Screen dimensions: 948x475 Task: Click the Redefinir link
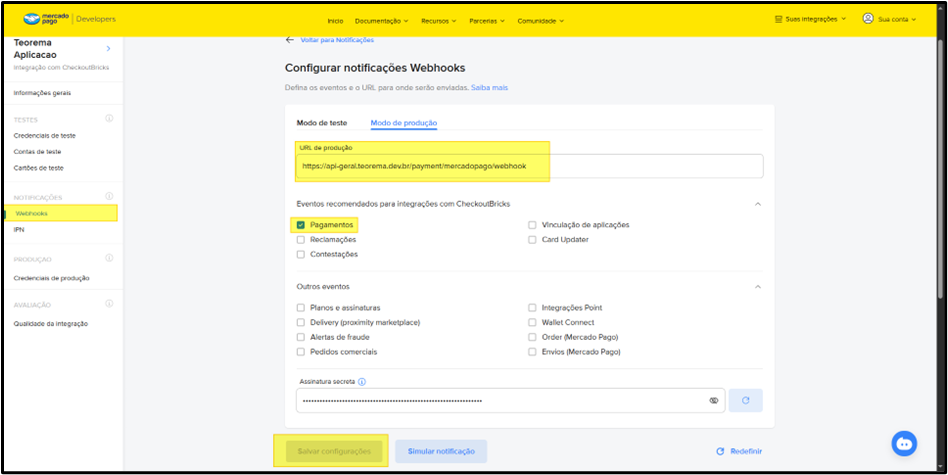click(739, 451)
